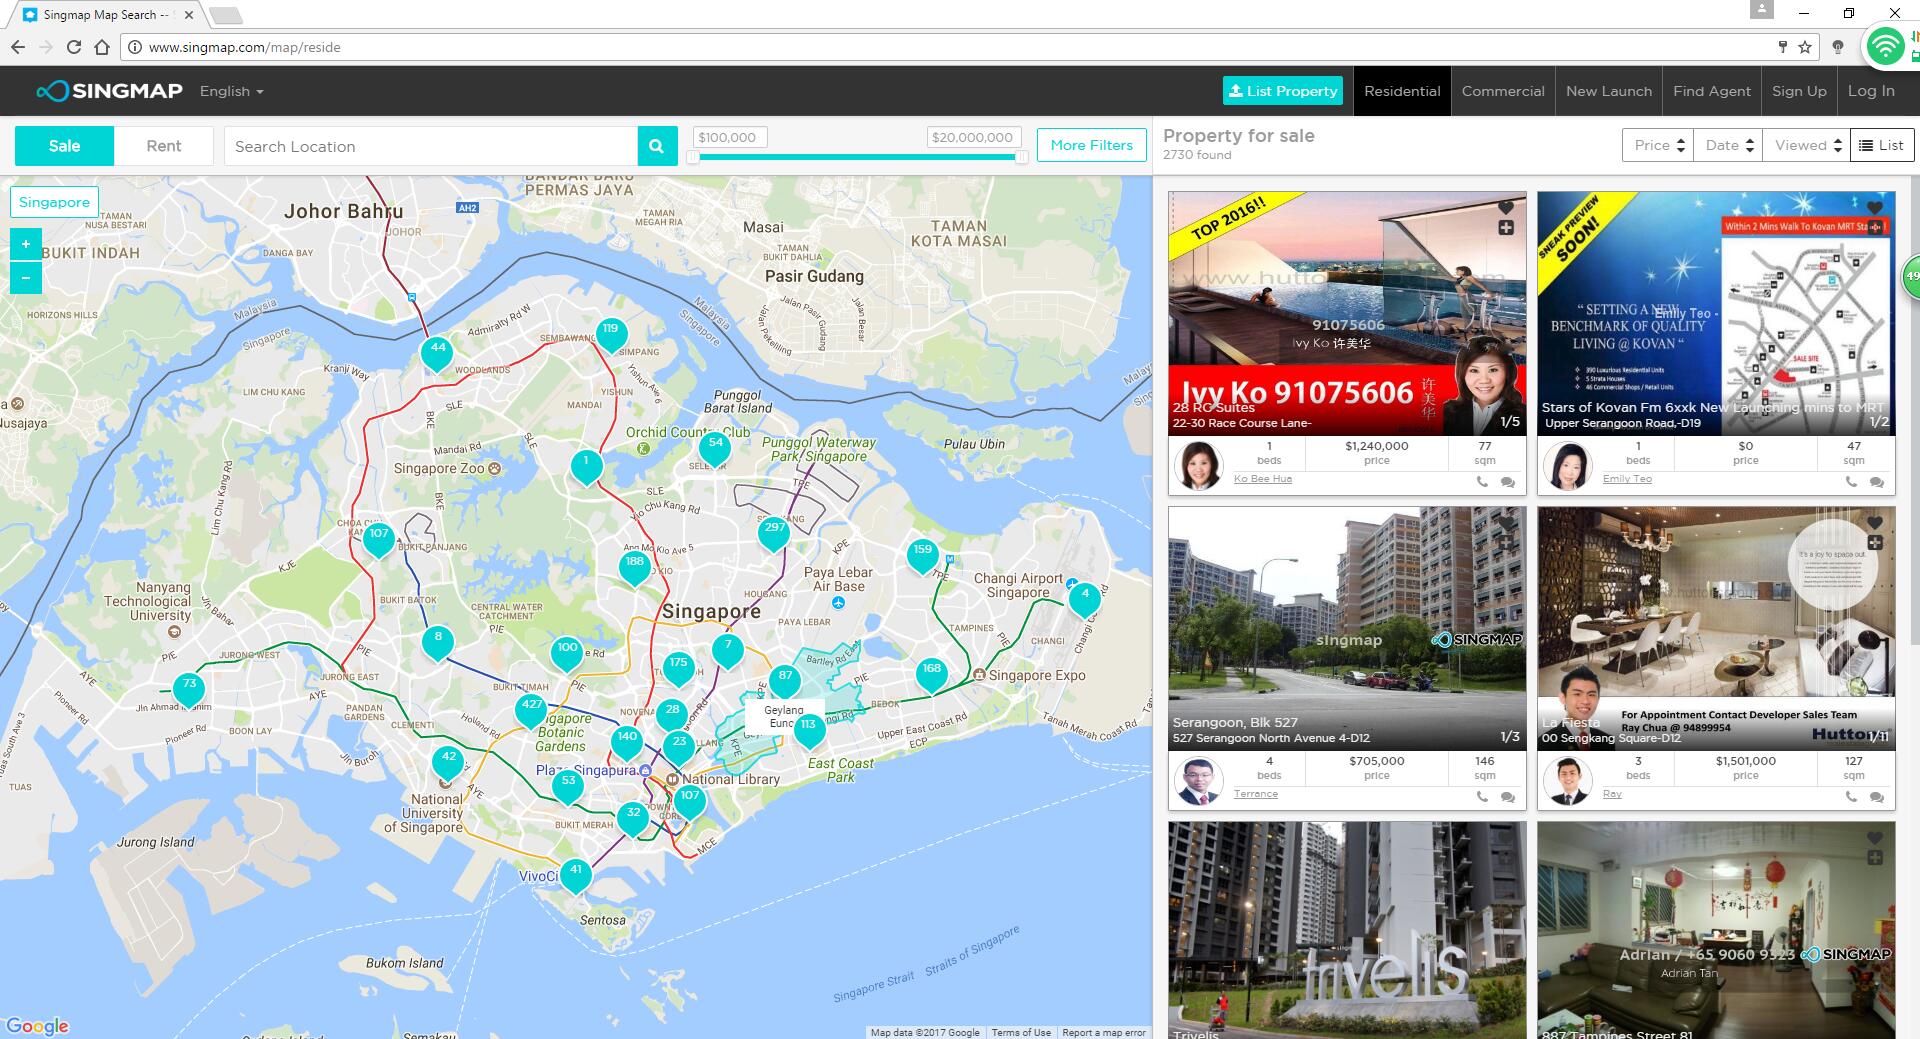Image resolution: width=1920 pixels, height=1039 pixels.
Task: Call agent Ray phone icon
Action: [x=1852, y=797]
